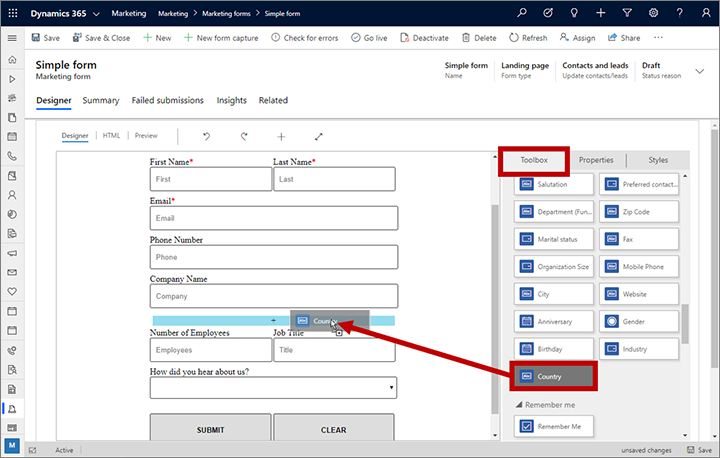Click the hamburger menu icon in sidebar
720x458 pixels.
(12, 38)
